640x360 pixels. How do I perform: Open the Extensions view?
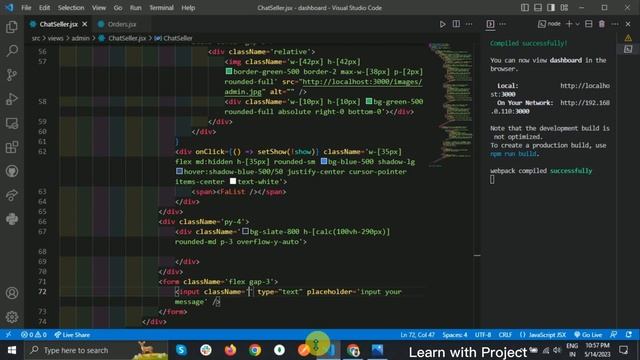coord(12,147)
